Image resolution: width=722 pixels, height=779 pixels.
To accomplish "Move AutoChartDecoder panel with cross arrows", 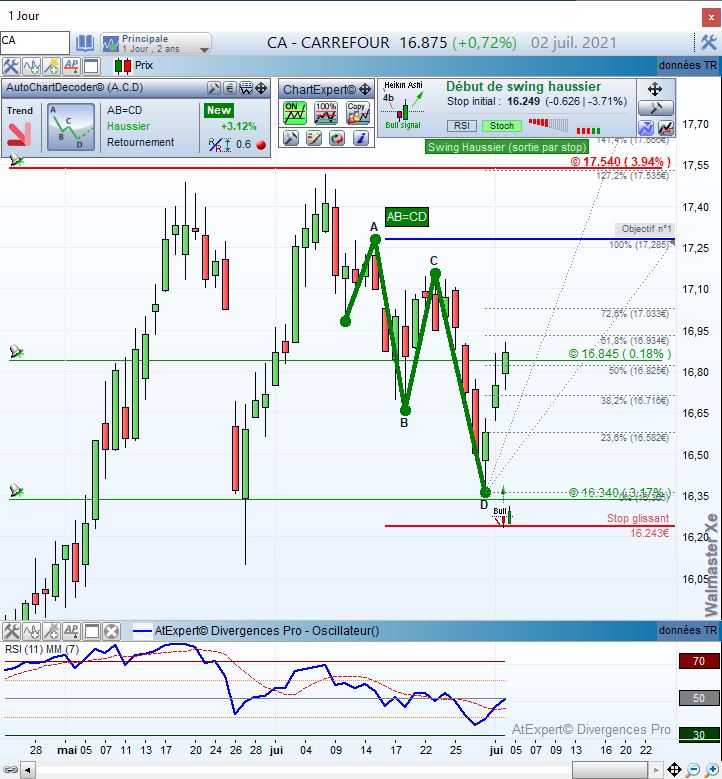I will click(x=261, y=88).
